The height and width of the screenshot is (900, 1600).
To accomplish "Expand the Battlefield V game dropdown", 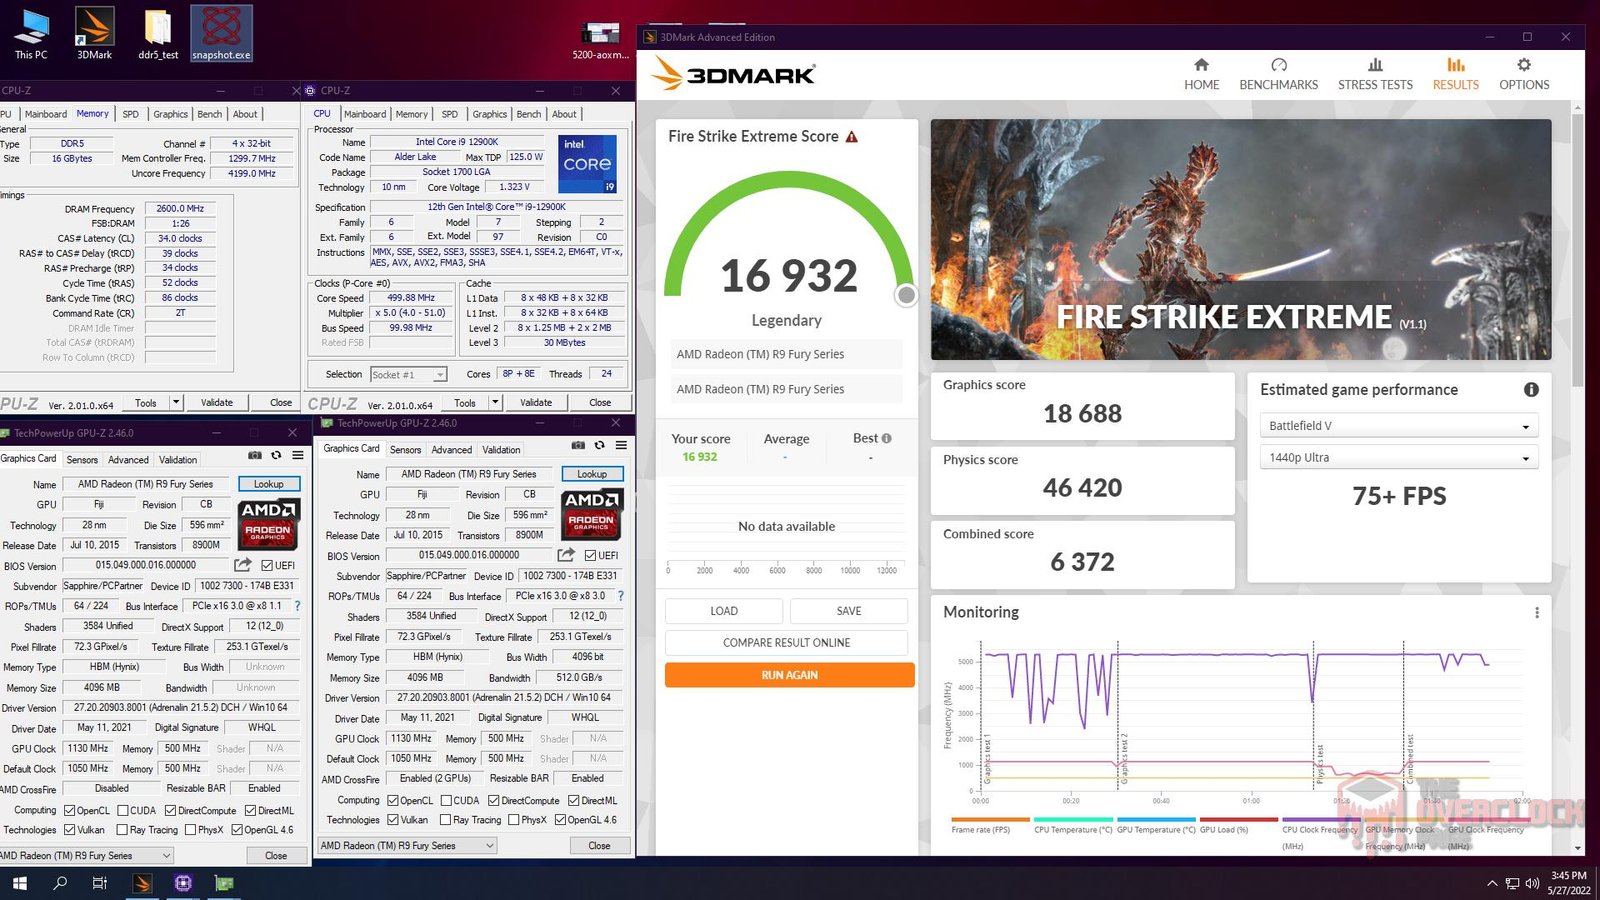I will [x=1397, y=426].
